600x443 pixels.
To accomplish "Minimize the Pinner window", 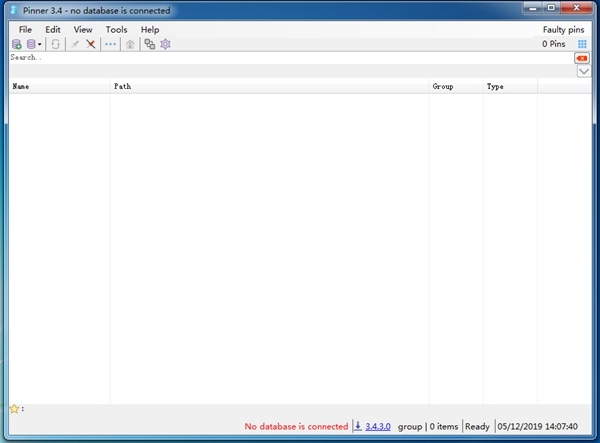I will tap(533, 8).
